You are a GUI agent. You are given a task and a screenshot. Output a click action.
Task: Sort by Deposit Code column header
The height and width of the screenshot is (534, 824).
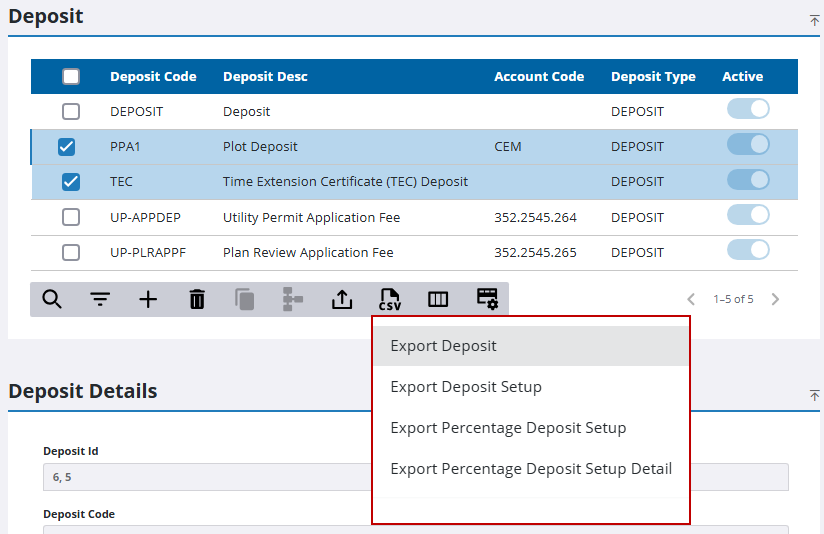(153, 77)
